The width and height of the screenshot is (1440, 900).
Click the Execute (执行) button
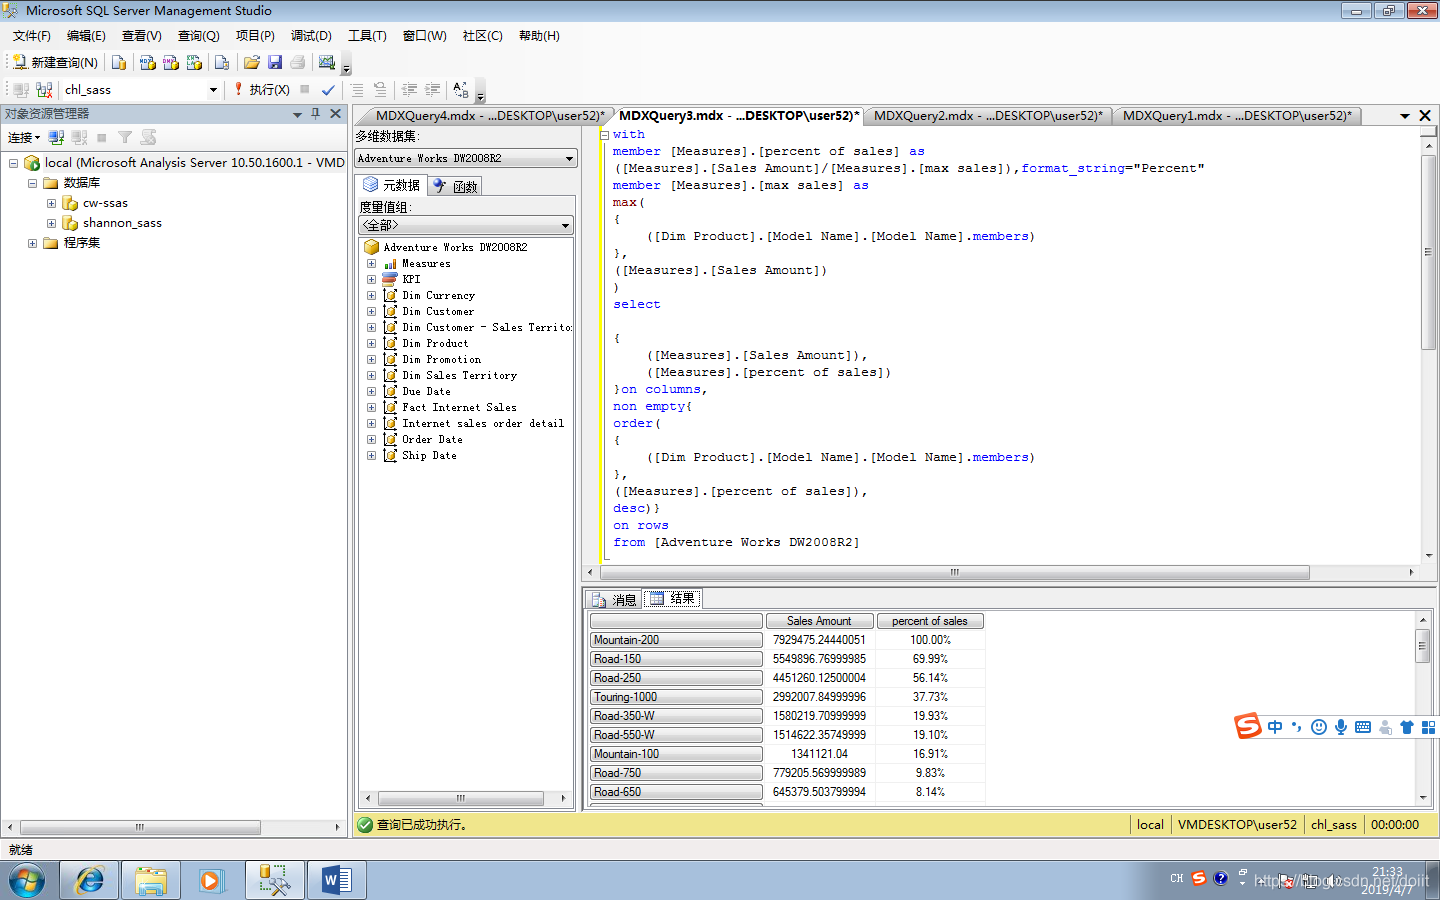(x=261, y=89)
